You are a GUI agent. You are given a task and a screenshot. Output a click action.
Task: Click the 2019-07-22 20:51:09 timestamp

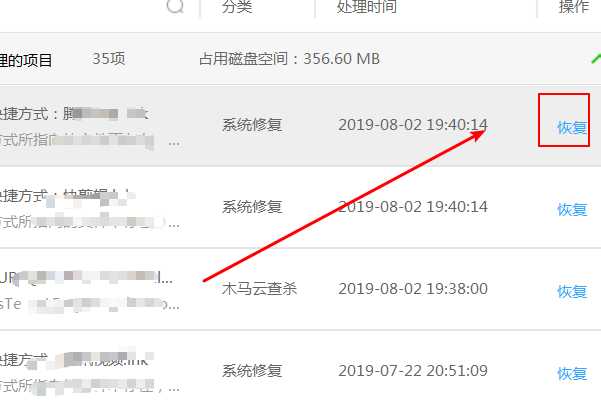coord(413,371)
